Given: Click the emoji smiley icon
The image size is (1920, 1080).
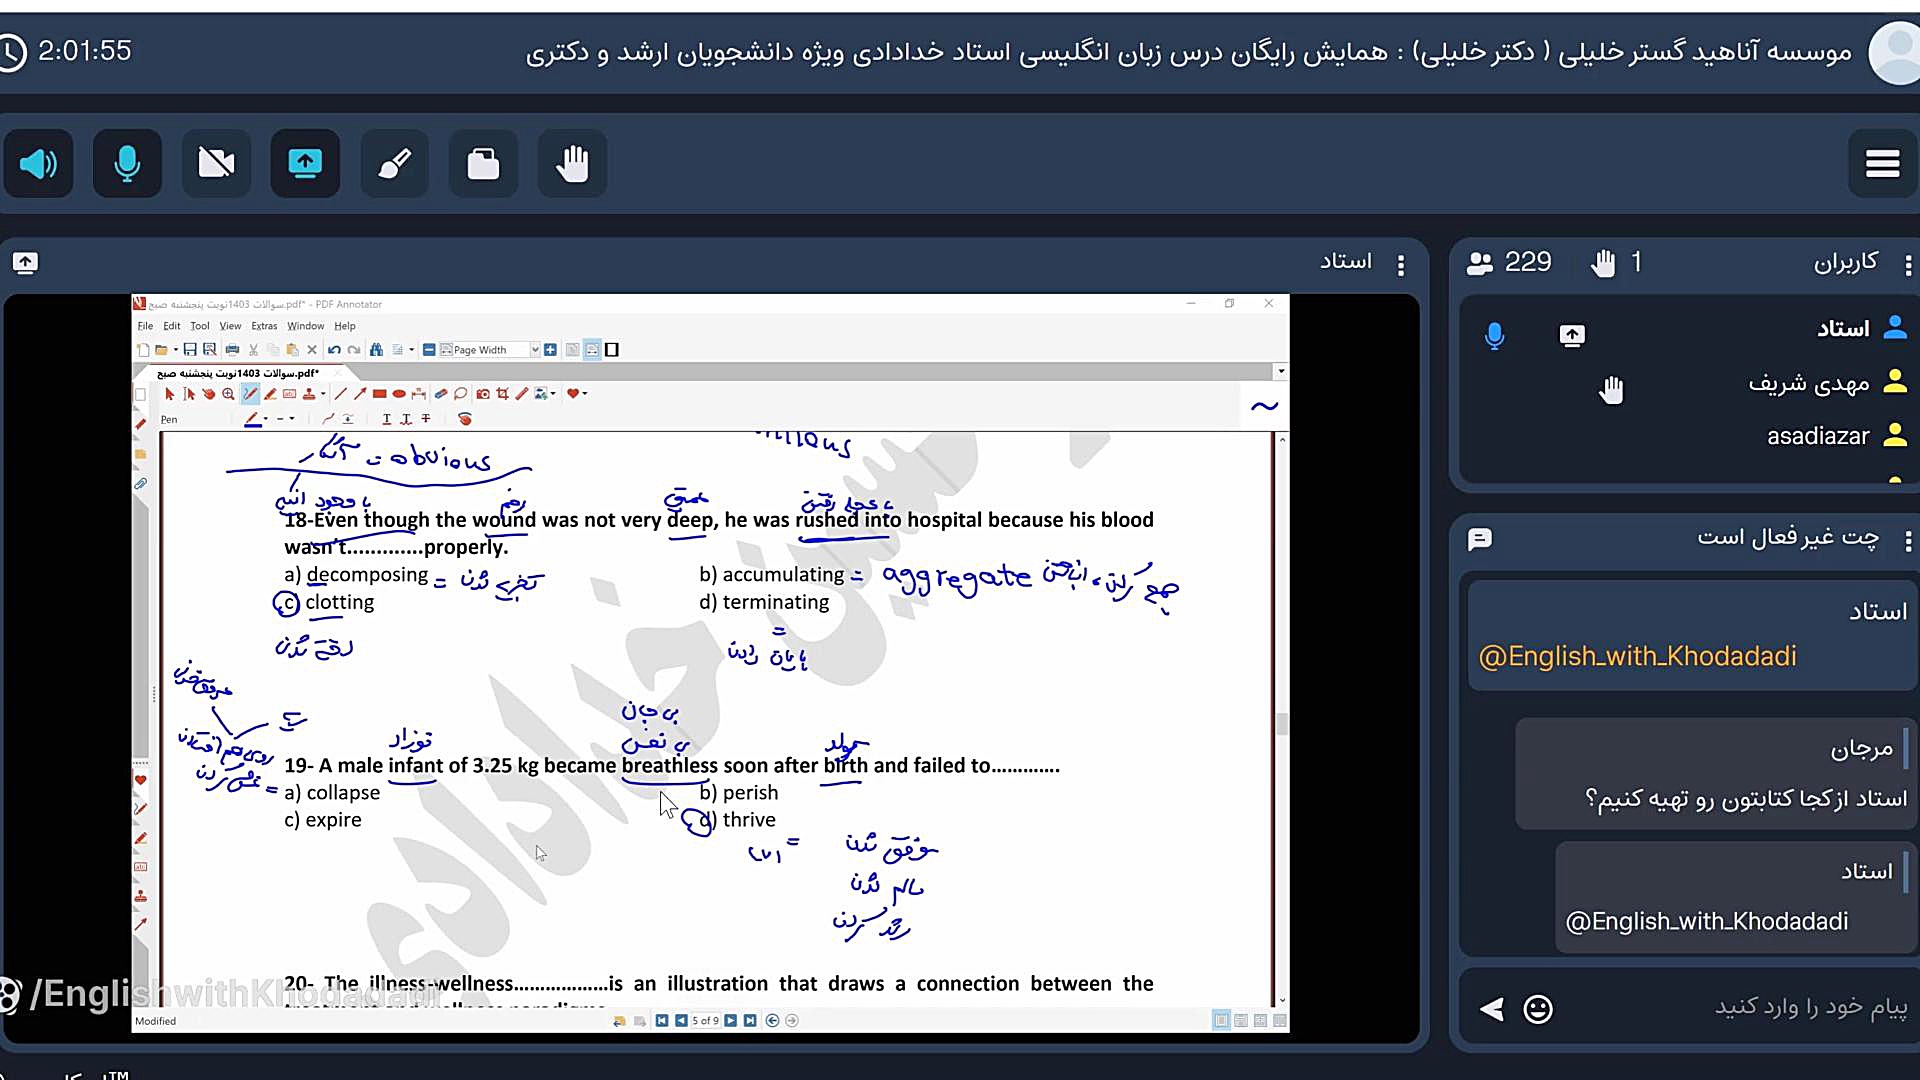Looking at the screenshot, I should pos(1537,1009).
